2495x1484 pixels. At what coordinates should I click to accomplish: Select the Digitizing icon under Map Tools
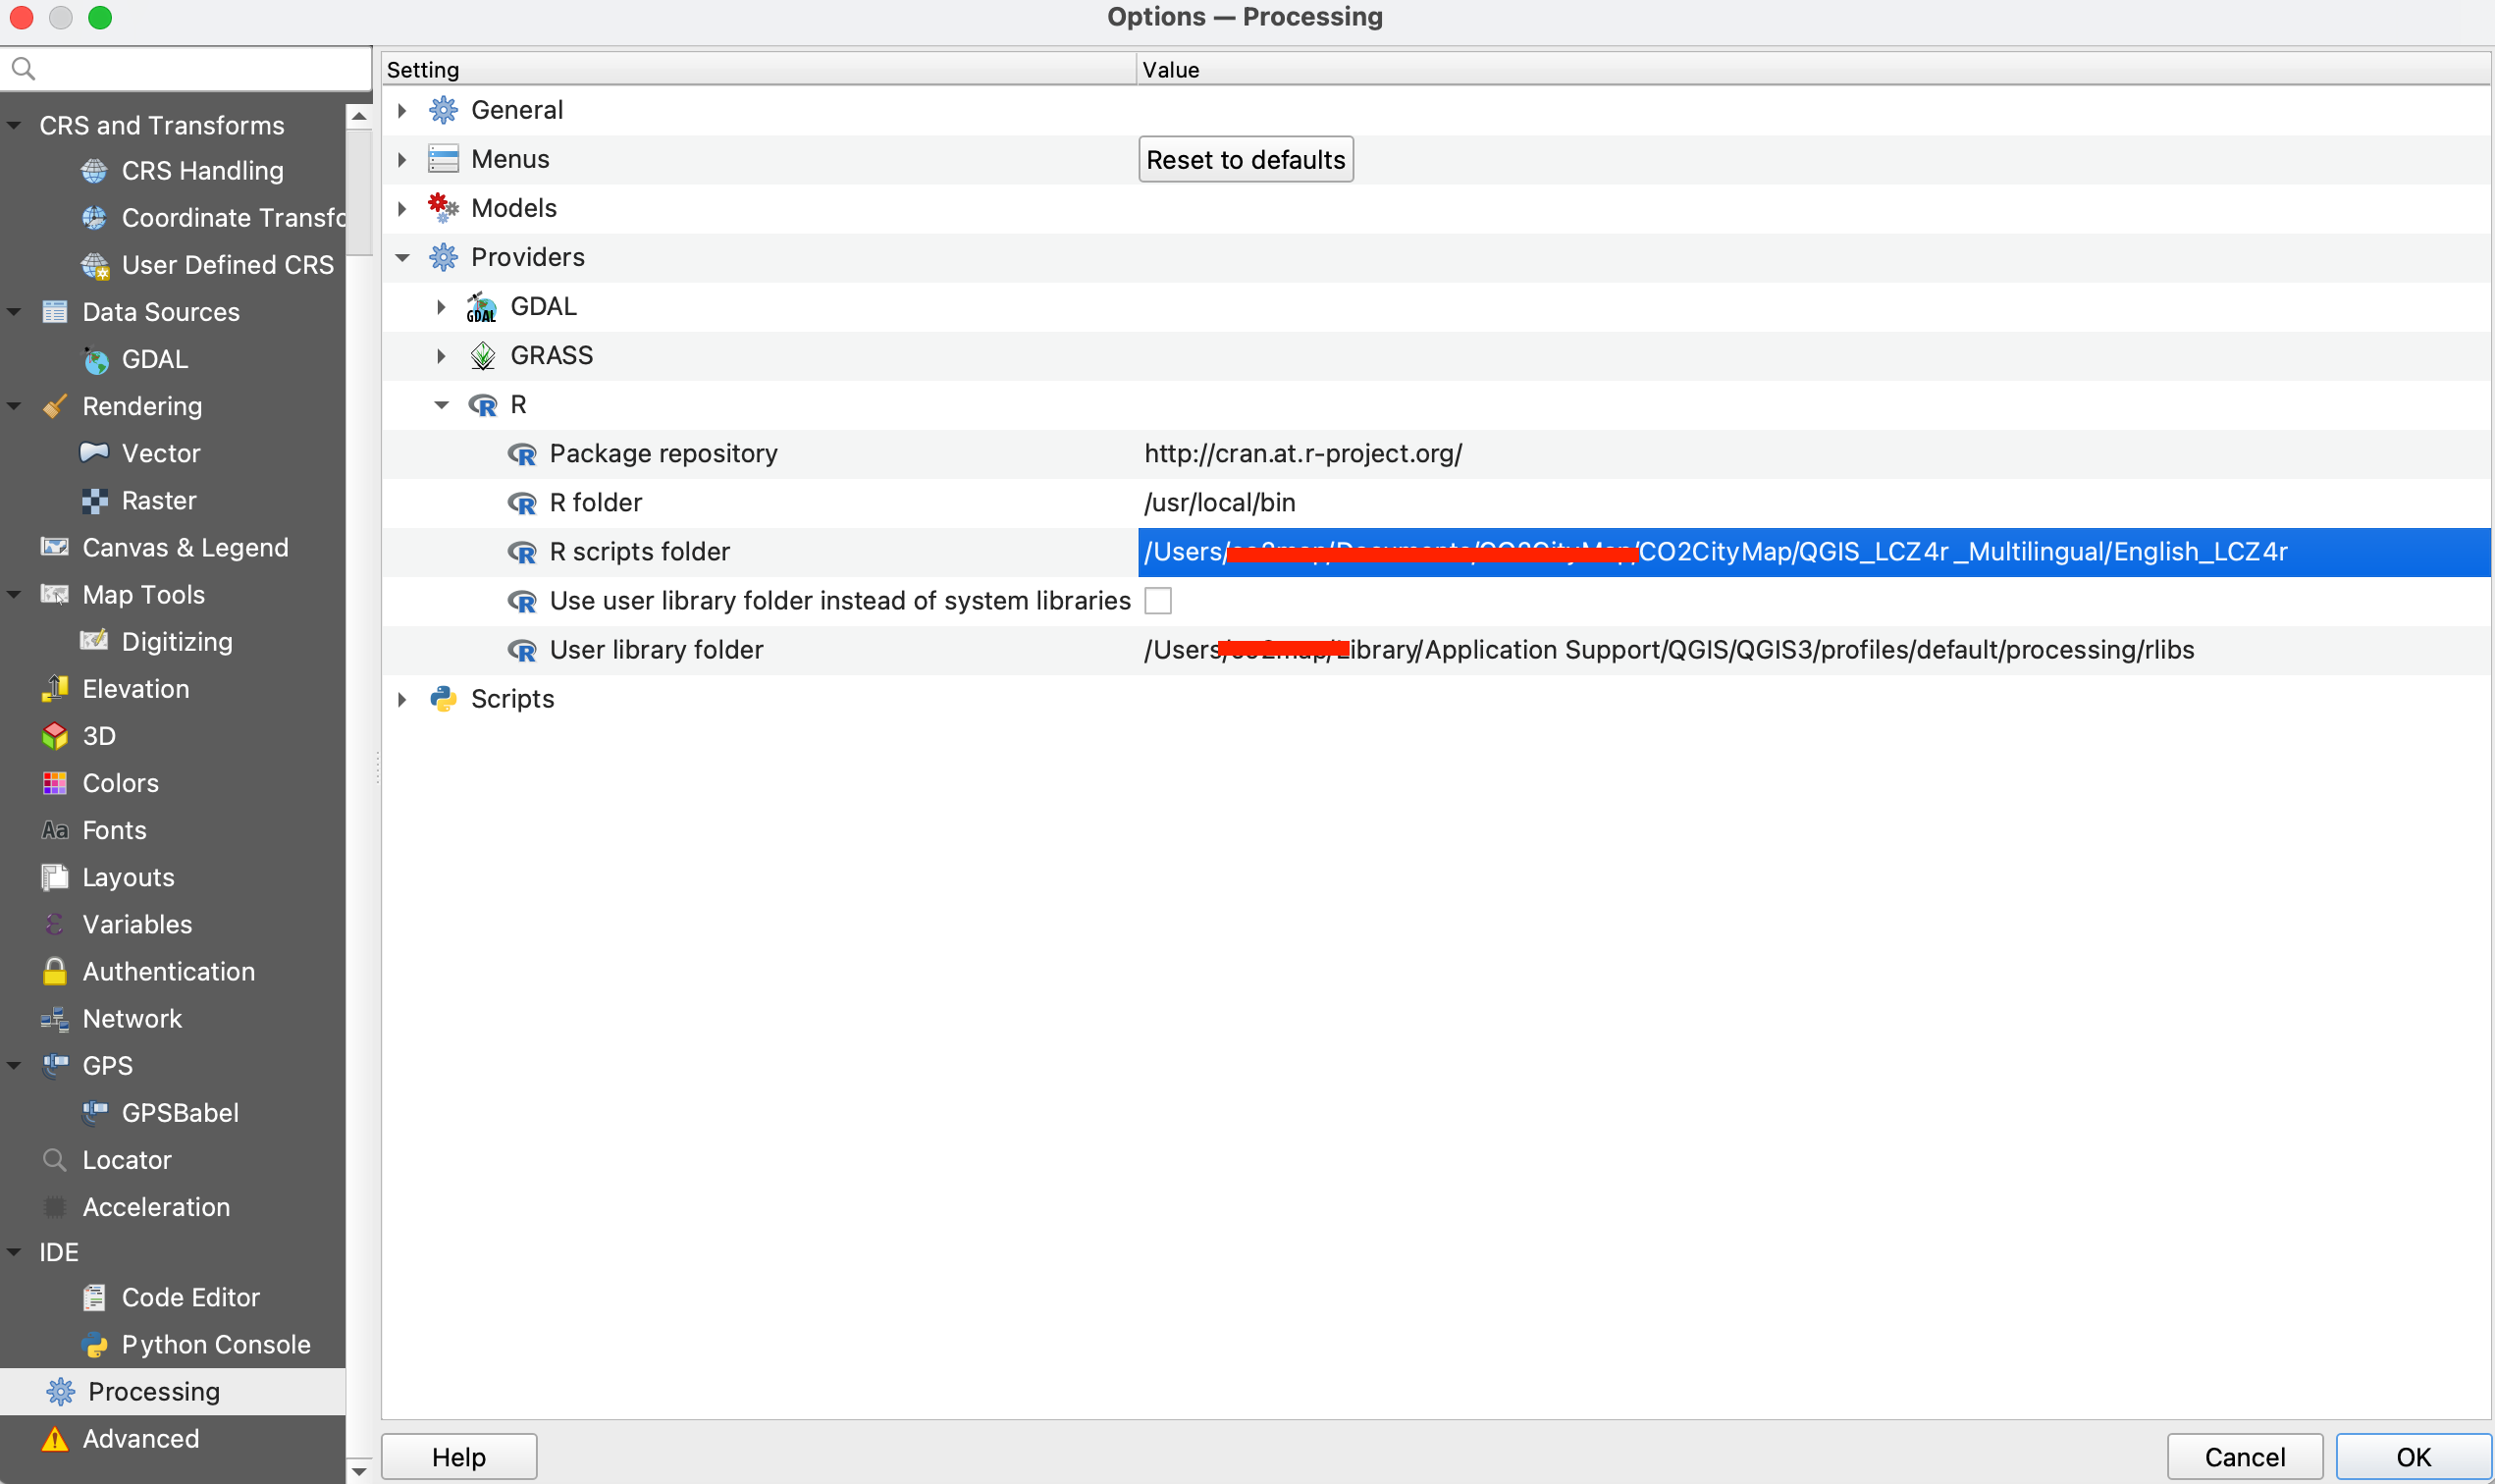95,641
